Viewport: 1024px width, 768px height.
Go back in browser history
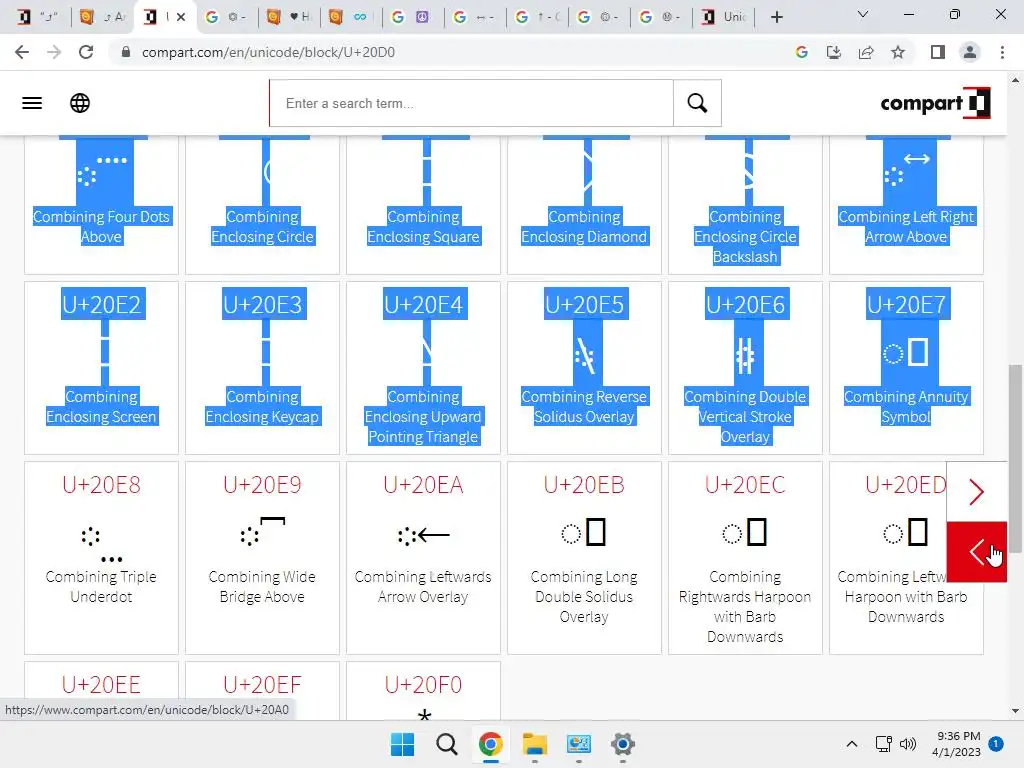click(x=22, y=52)
